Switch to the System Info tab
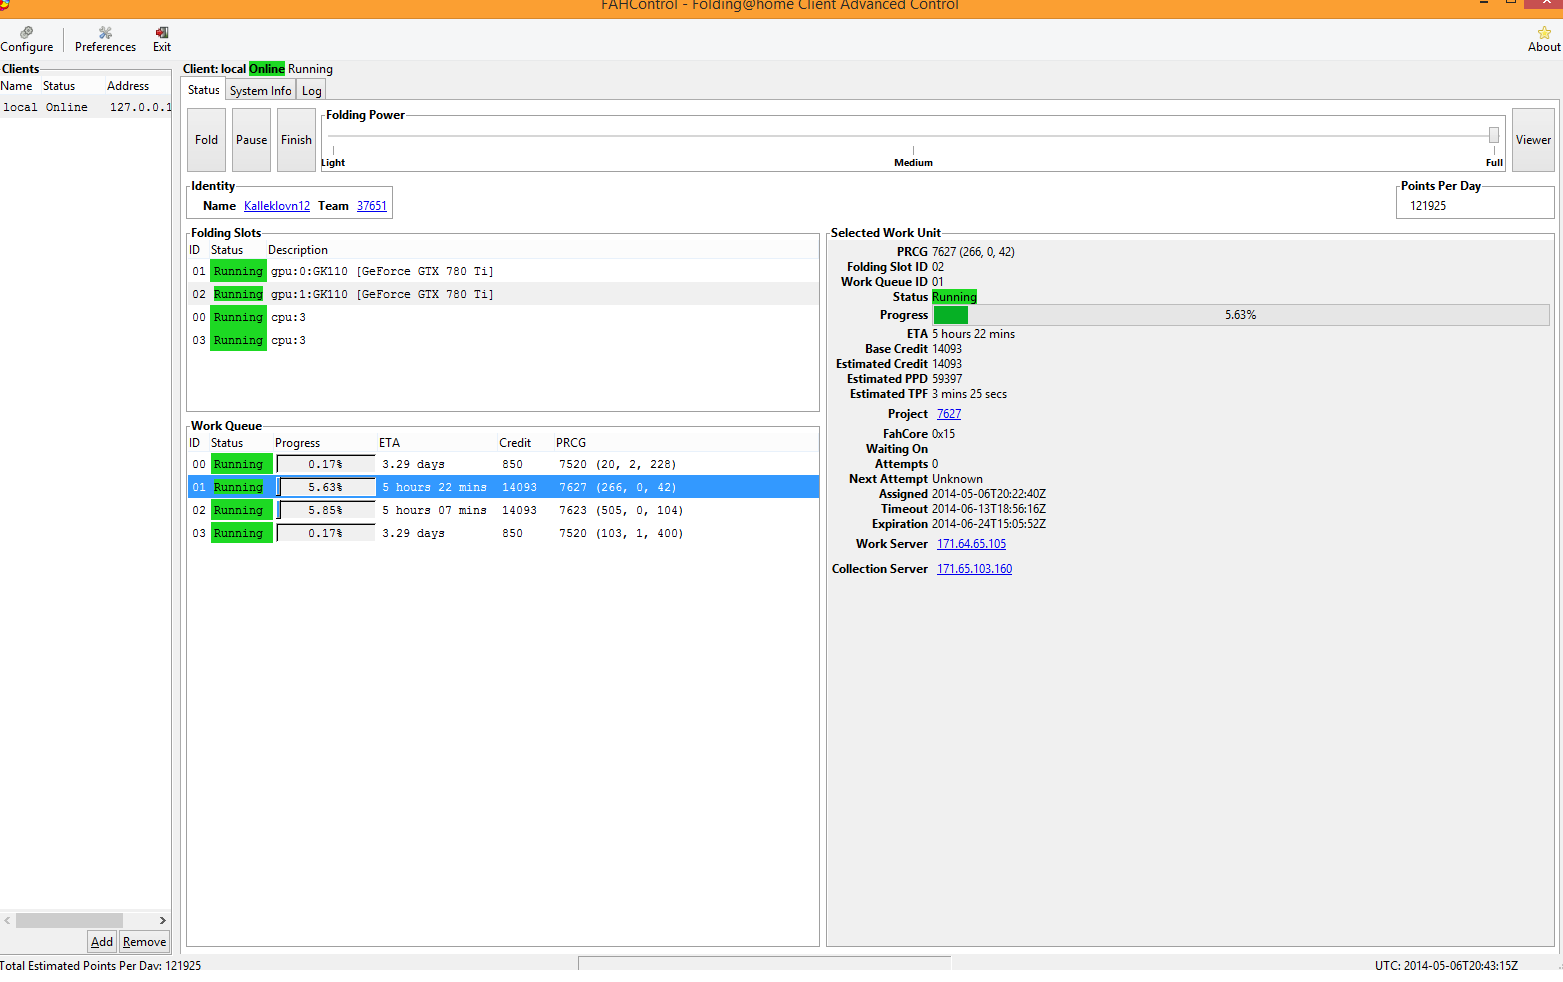 pos(260,91)
